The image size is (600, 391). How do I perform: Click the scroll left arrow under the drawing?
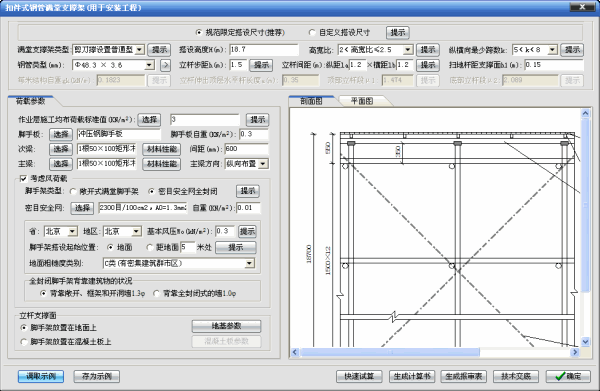[x=295, y=352]
